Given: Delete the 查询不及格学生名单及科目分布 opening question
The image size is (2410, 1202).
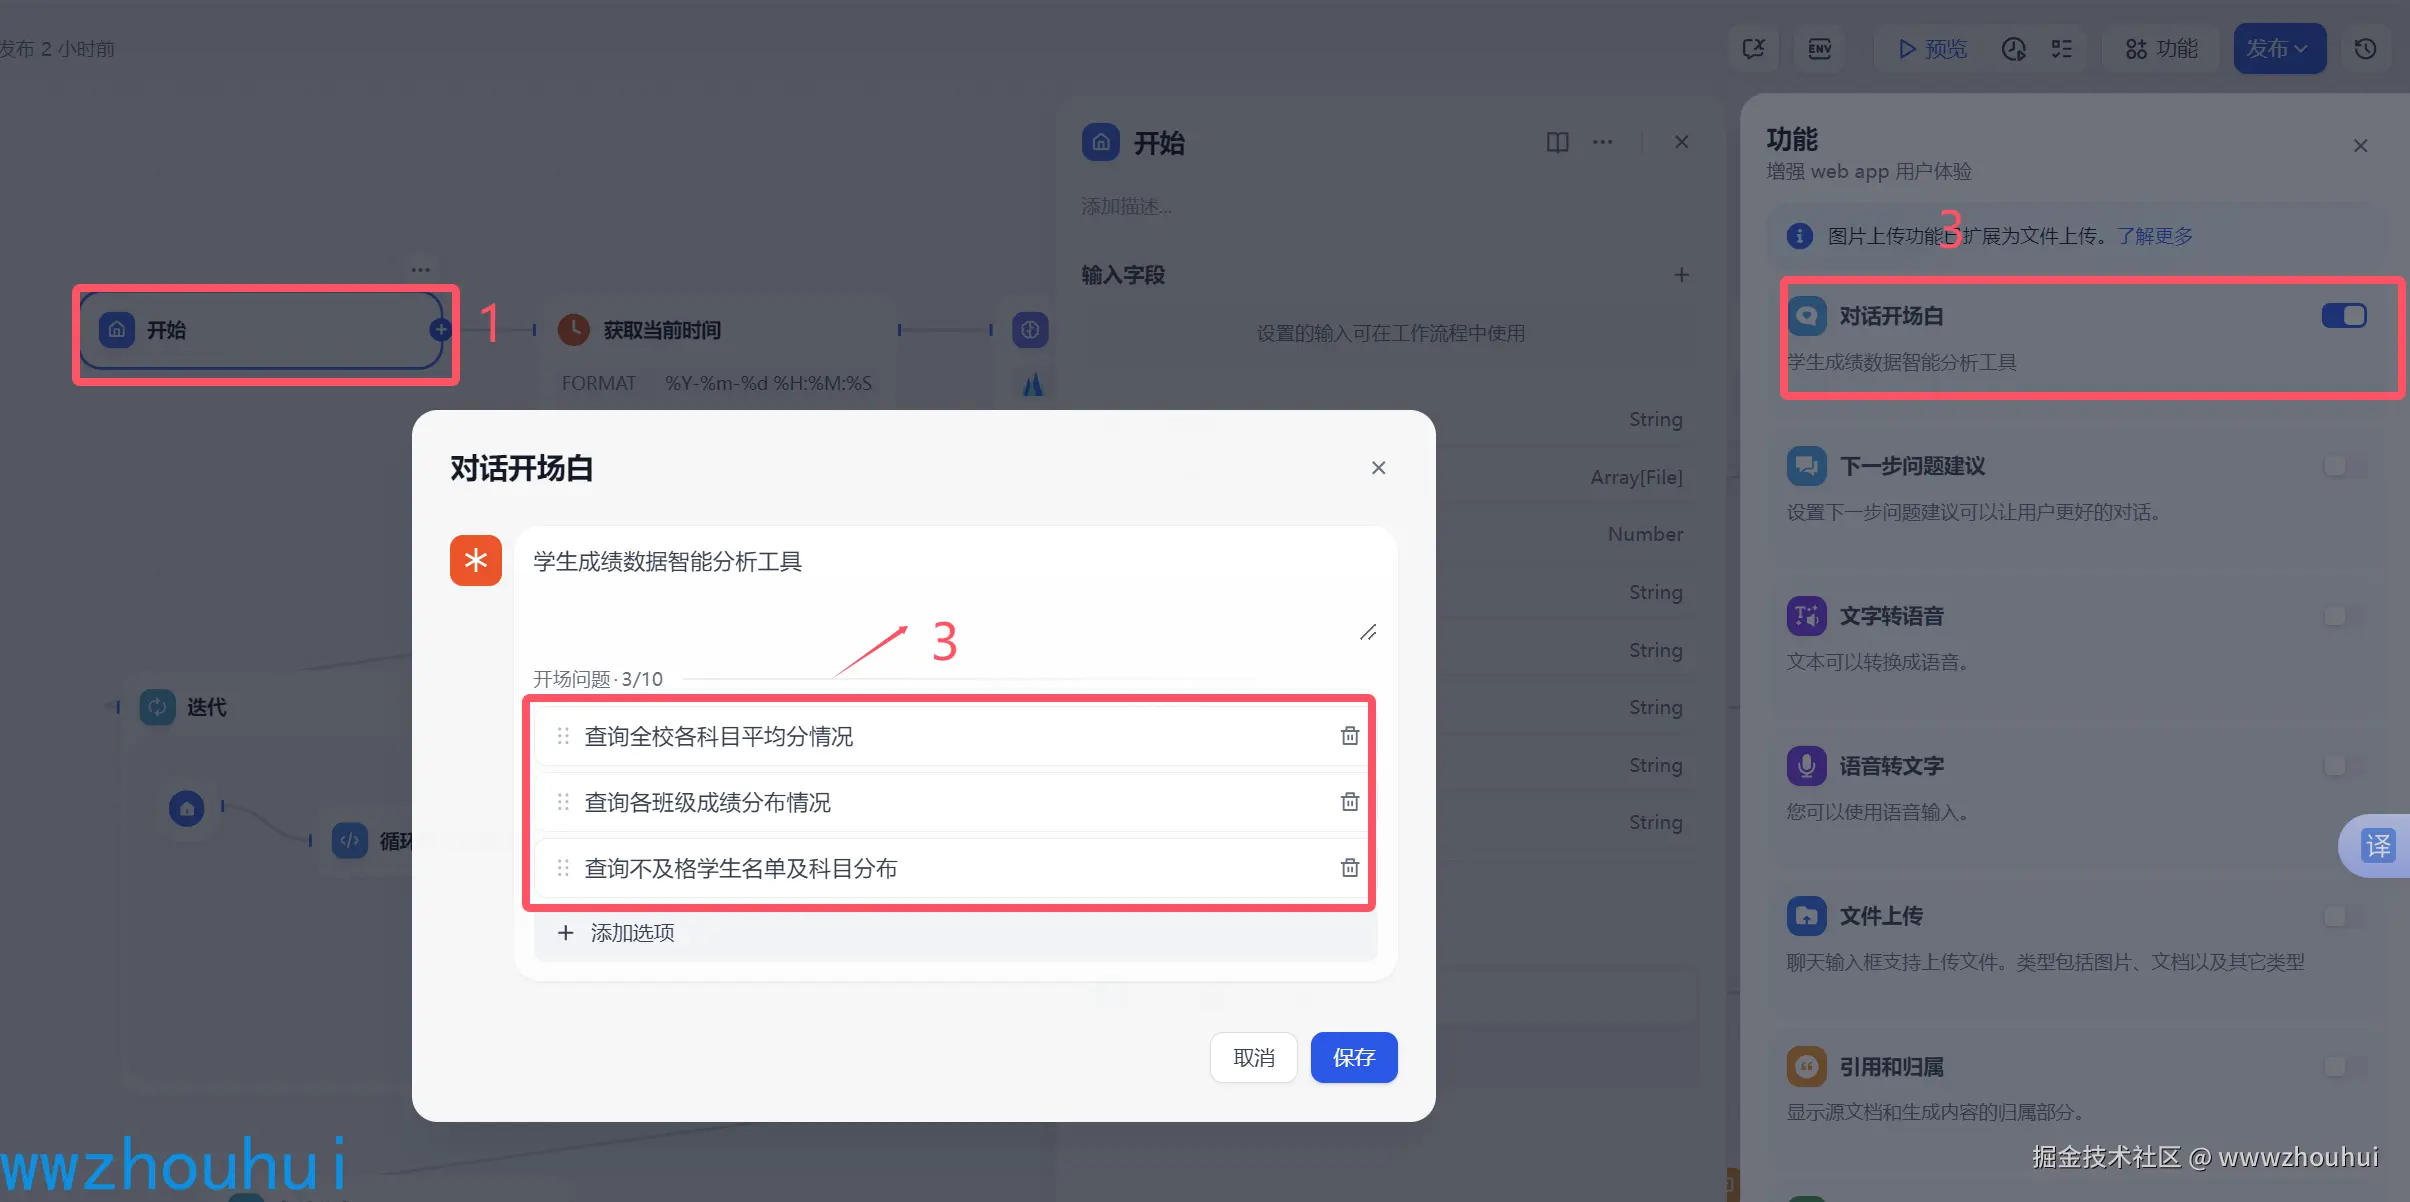Looking at the screenshot, I should (1349, 868).
